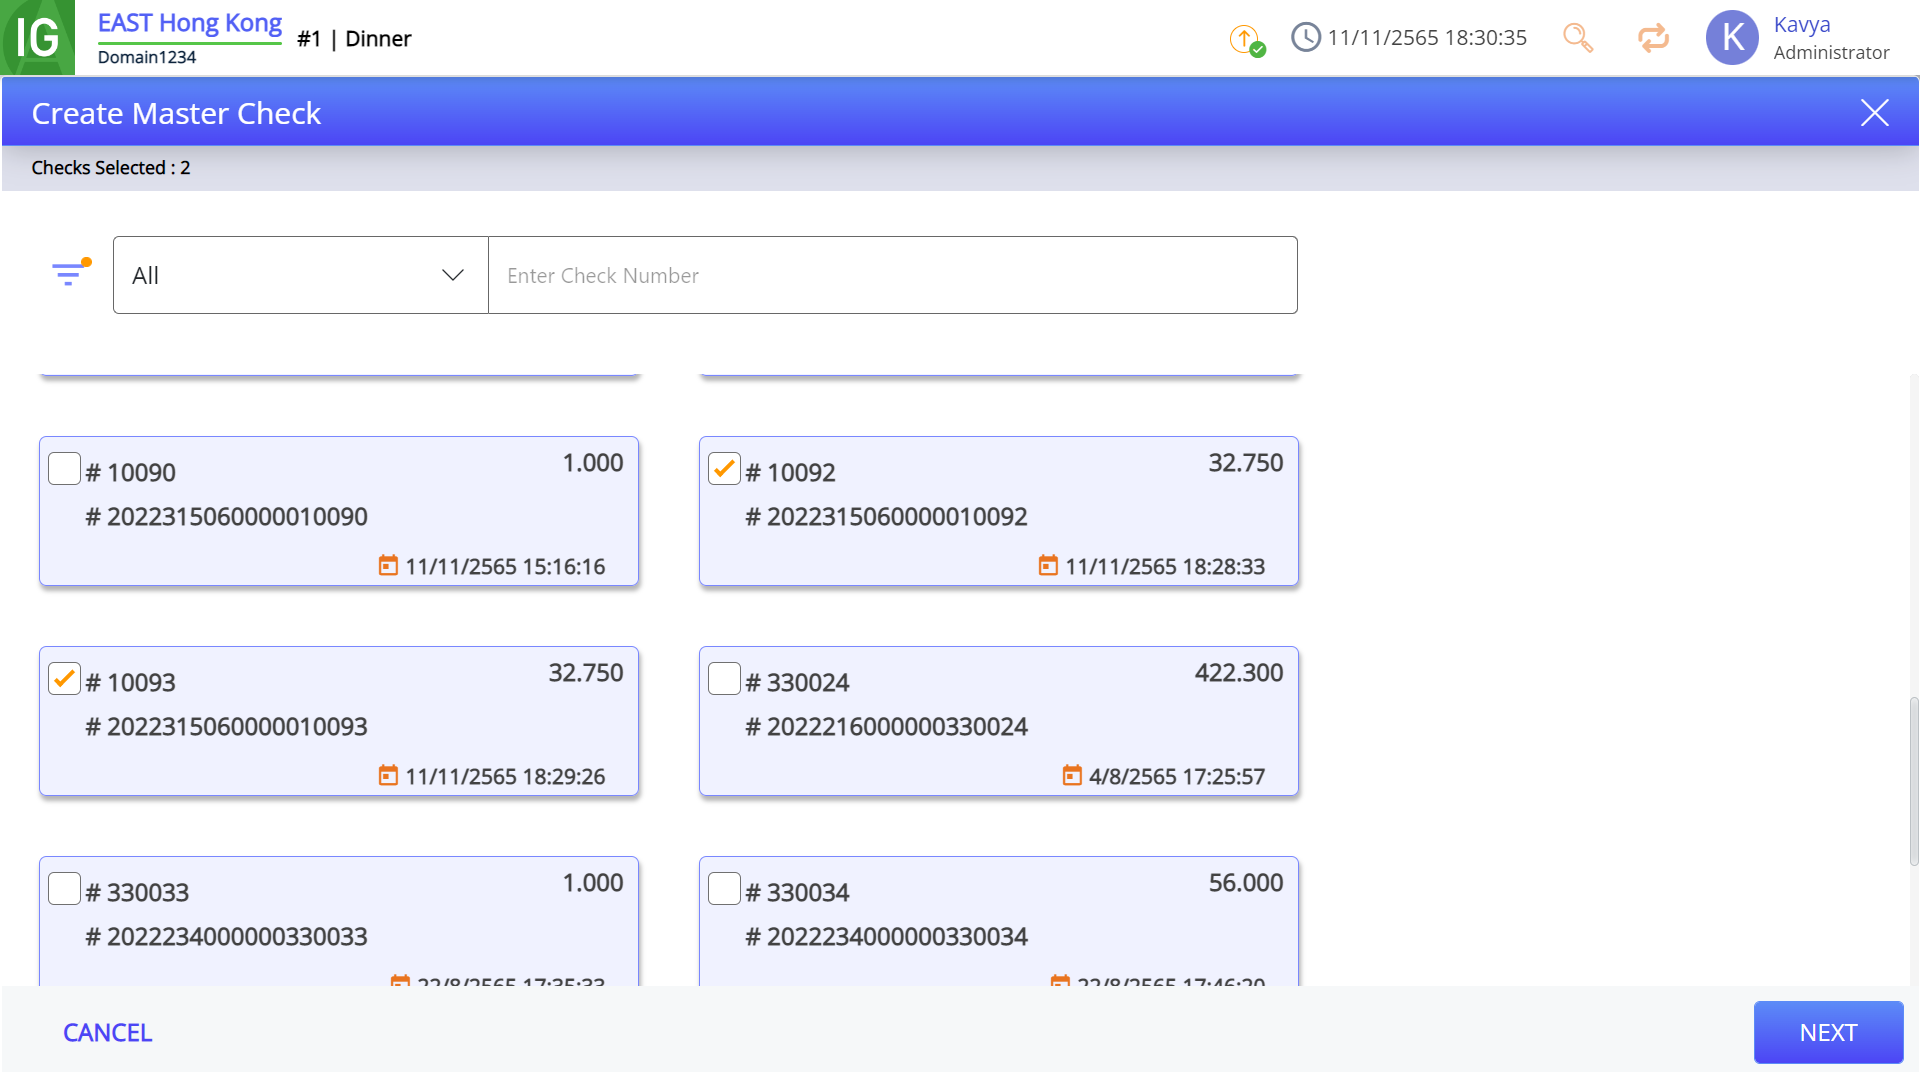The height and width of the screenshot is (1072, 1920).
Task: Click the Enter Check Number field
Action: 893,275
